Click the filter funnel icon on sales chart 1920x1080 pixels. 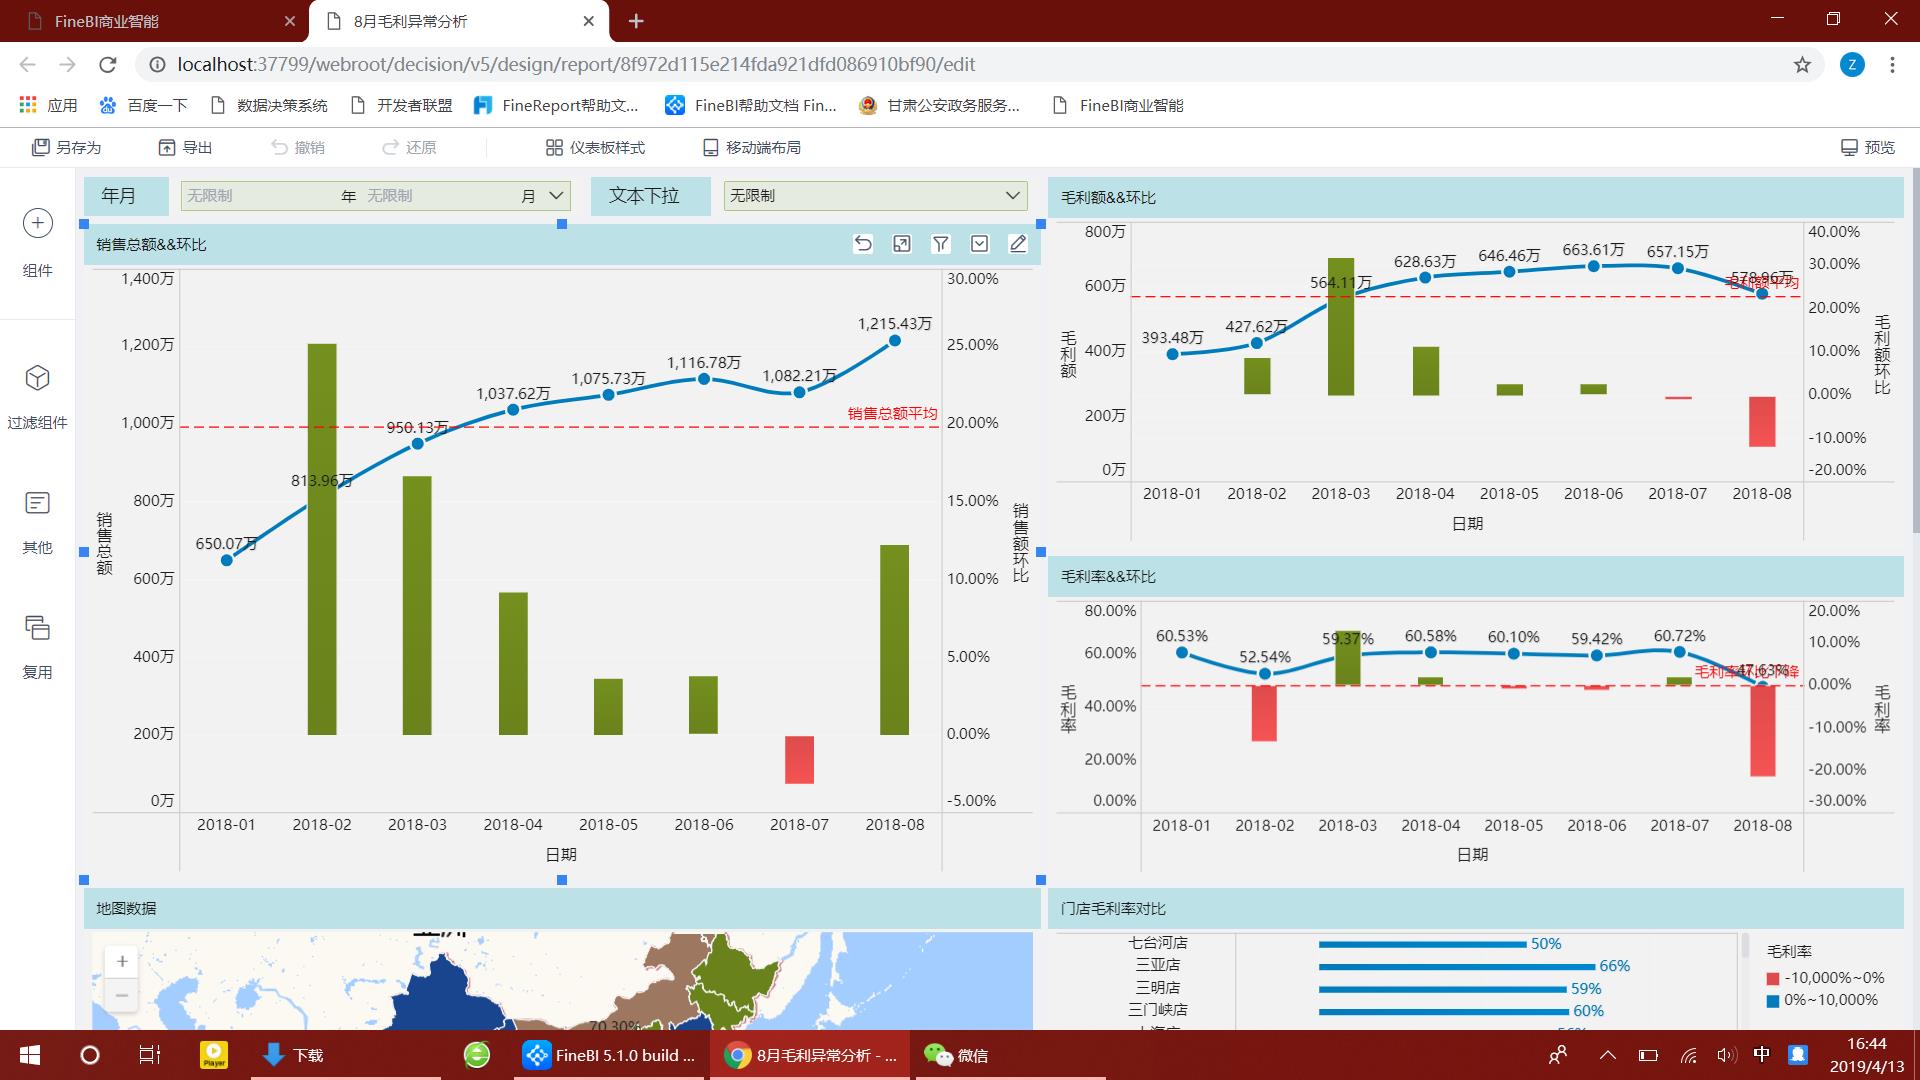coord(940,244)
